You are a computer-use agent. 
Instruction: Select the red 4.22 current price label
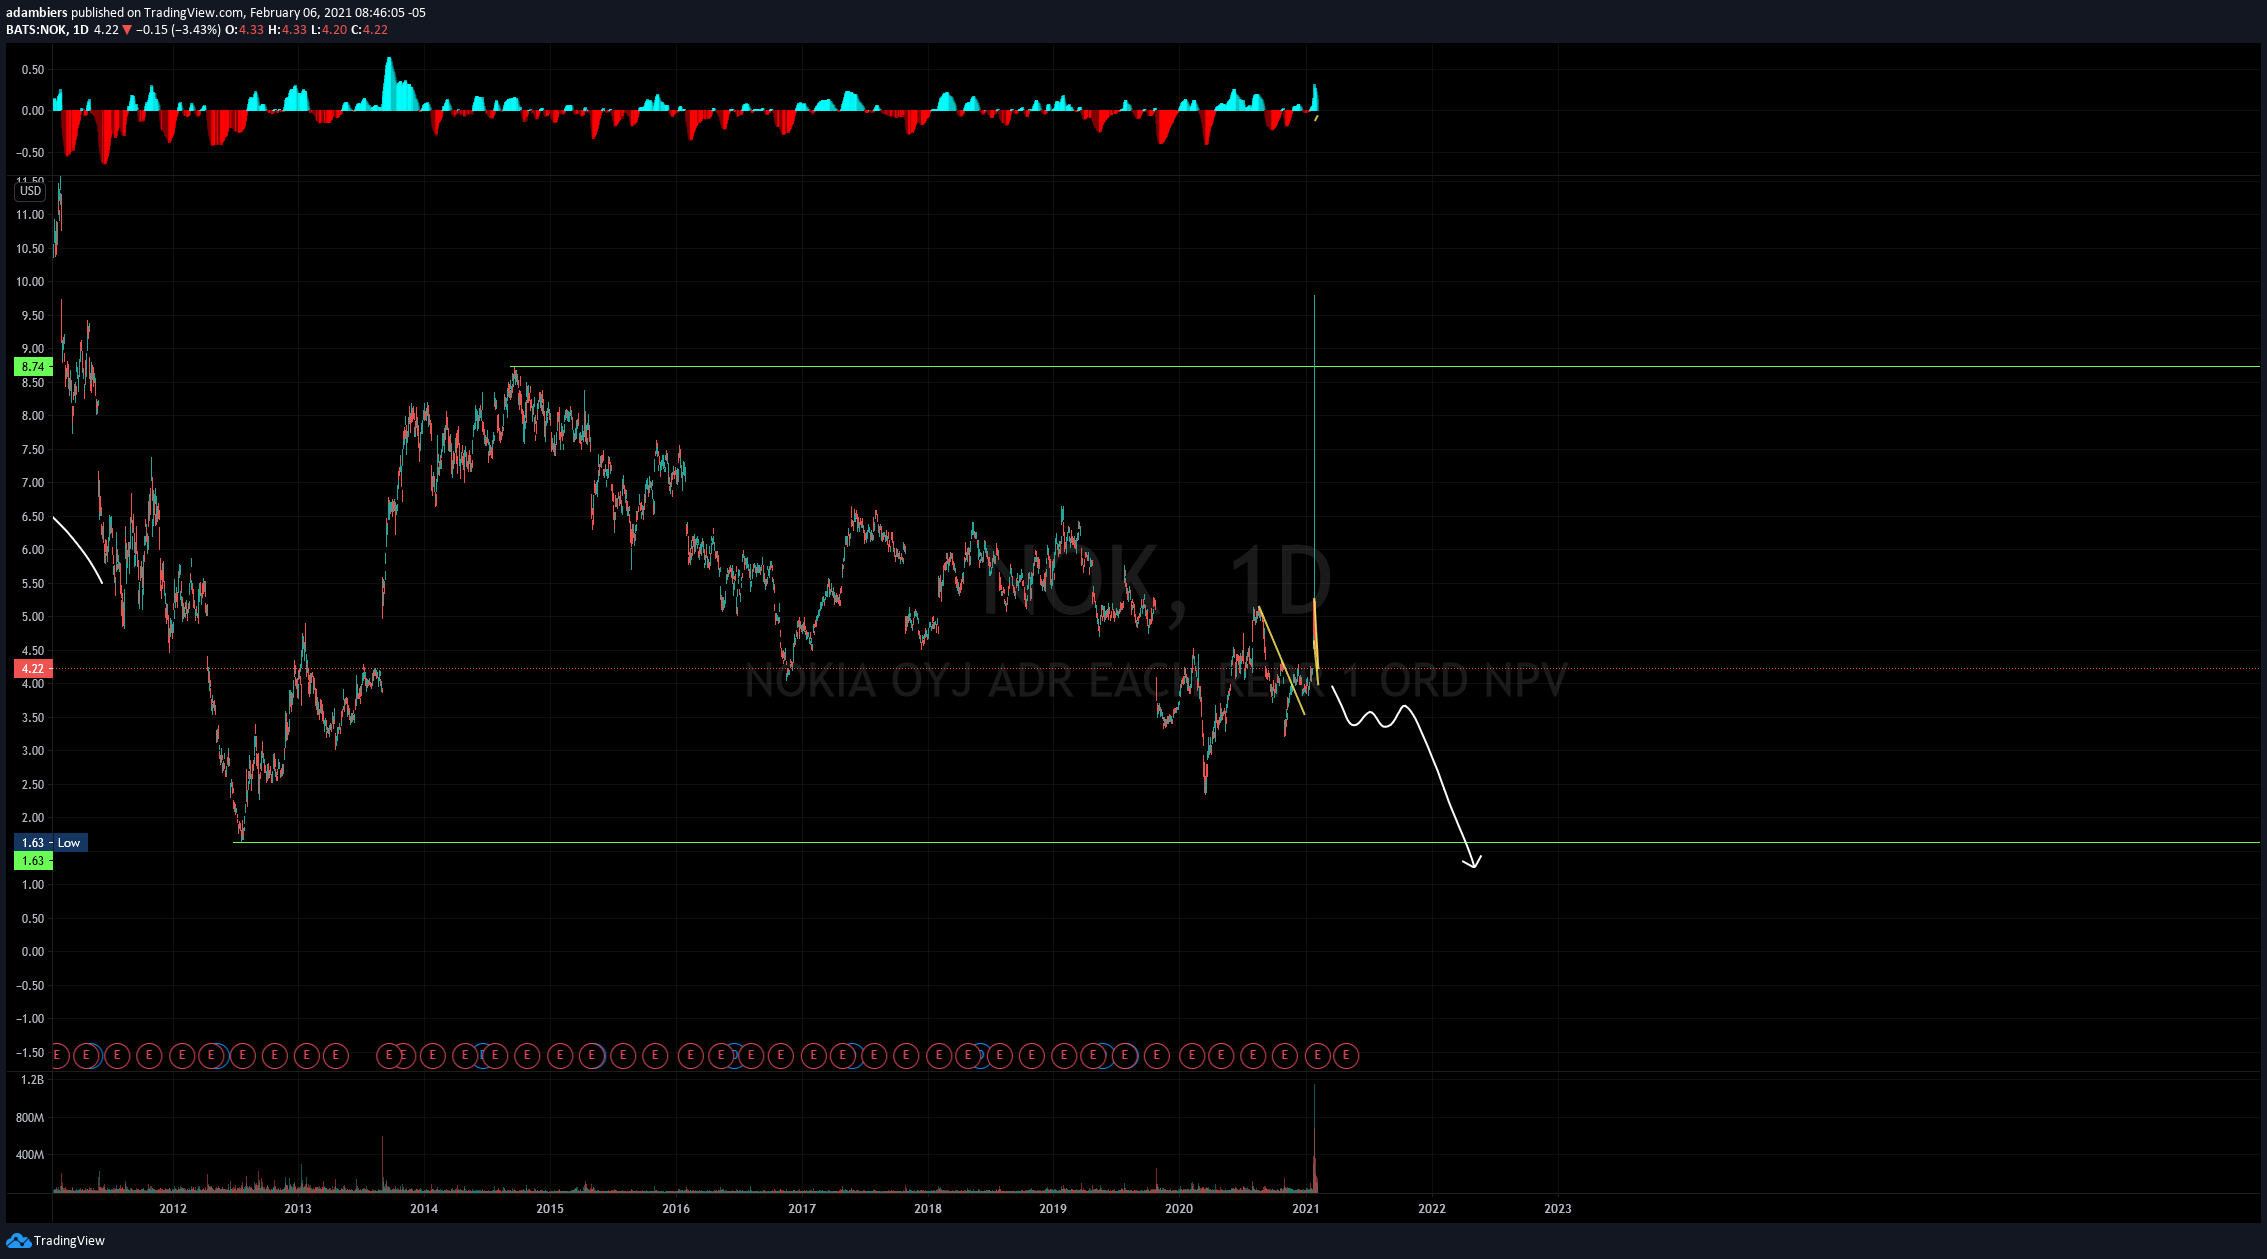point(33,669)
